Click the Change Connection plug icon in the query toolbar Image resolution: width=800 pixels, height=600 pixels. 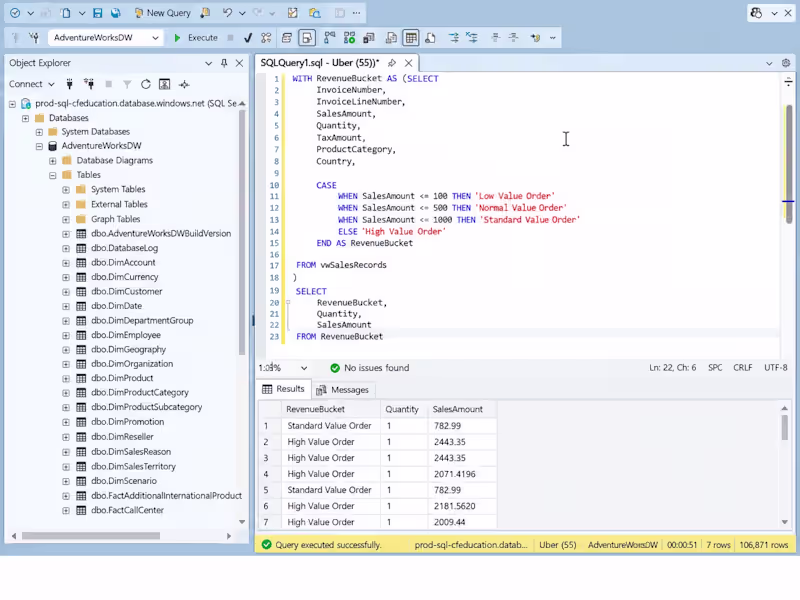[34, 38]
